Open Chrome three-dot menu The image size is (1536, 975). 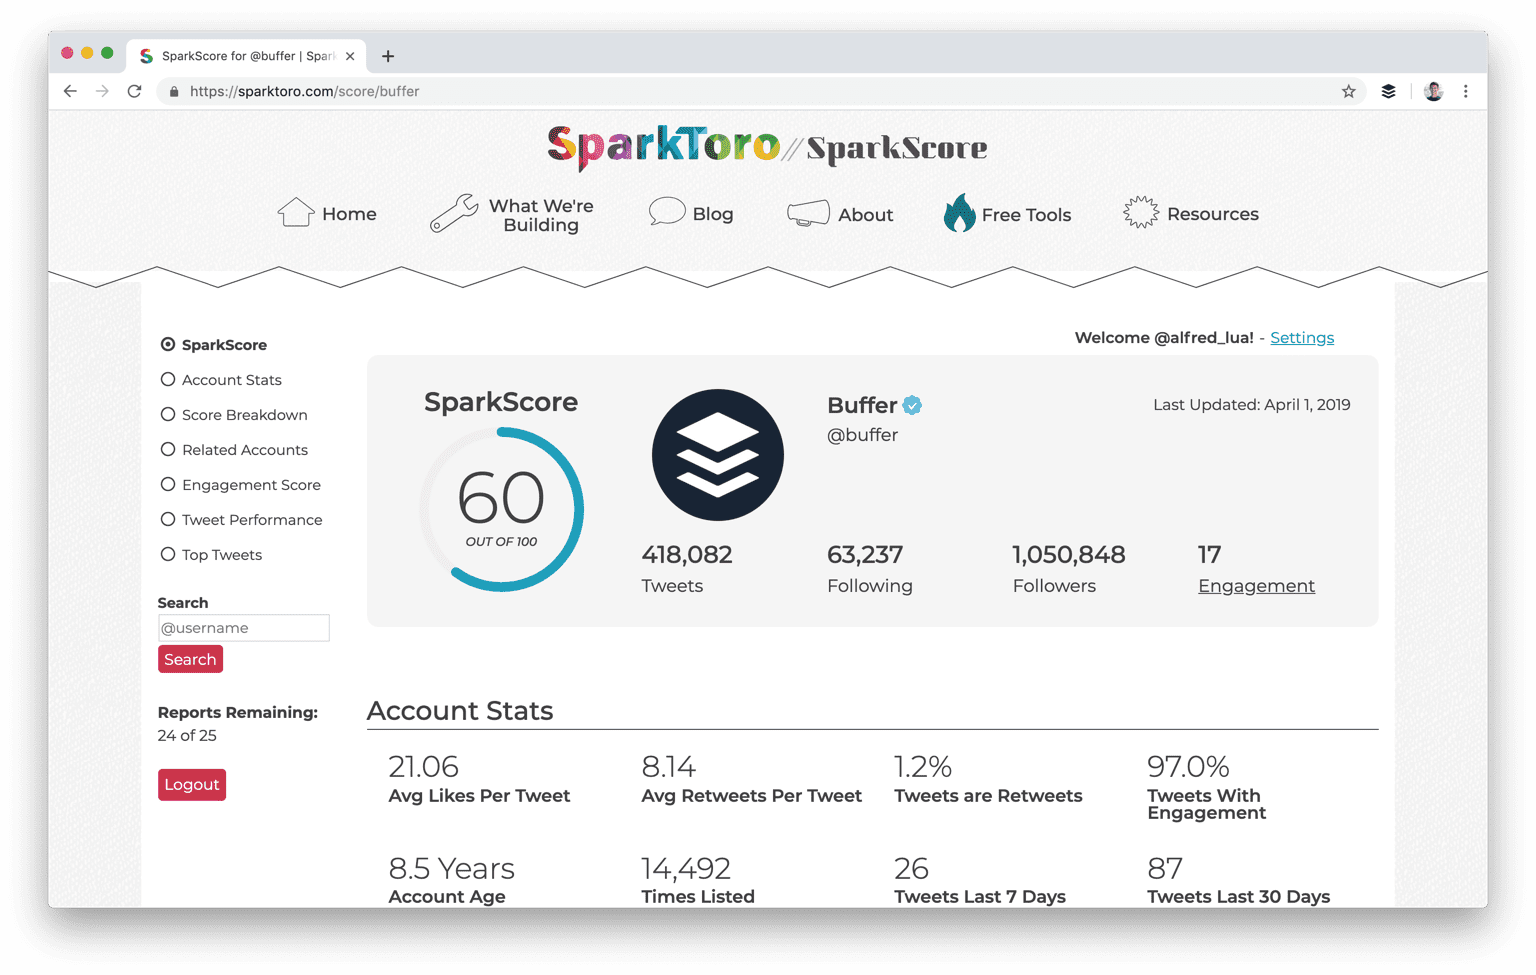coord(1466,91)
